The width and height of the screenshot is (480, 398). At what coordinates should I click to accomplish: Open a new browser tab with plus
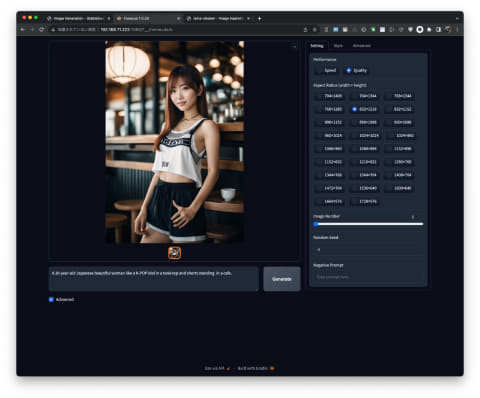[x=259, y=19]
